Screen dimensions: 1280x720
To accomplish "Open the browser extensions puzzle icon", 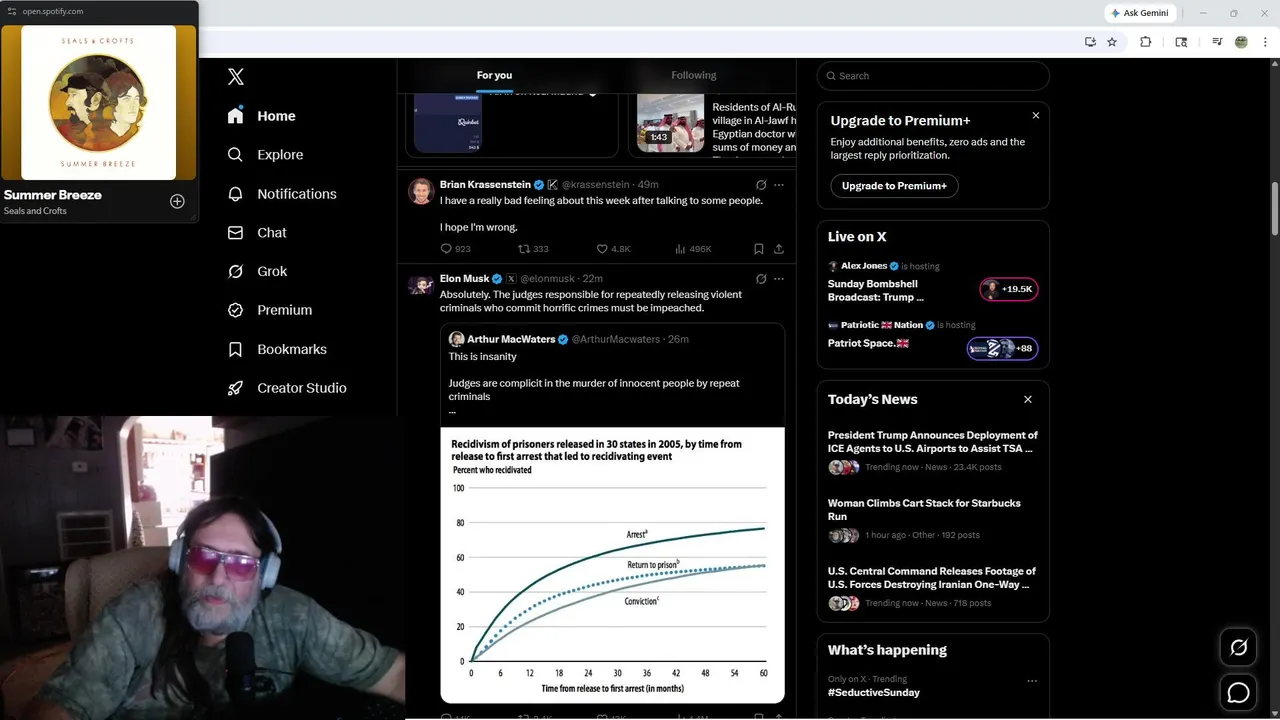I will pyautogui.click(x=1145, y=42).
